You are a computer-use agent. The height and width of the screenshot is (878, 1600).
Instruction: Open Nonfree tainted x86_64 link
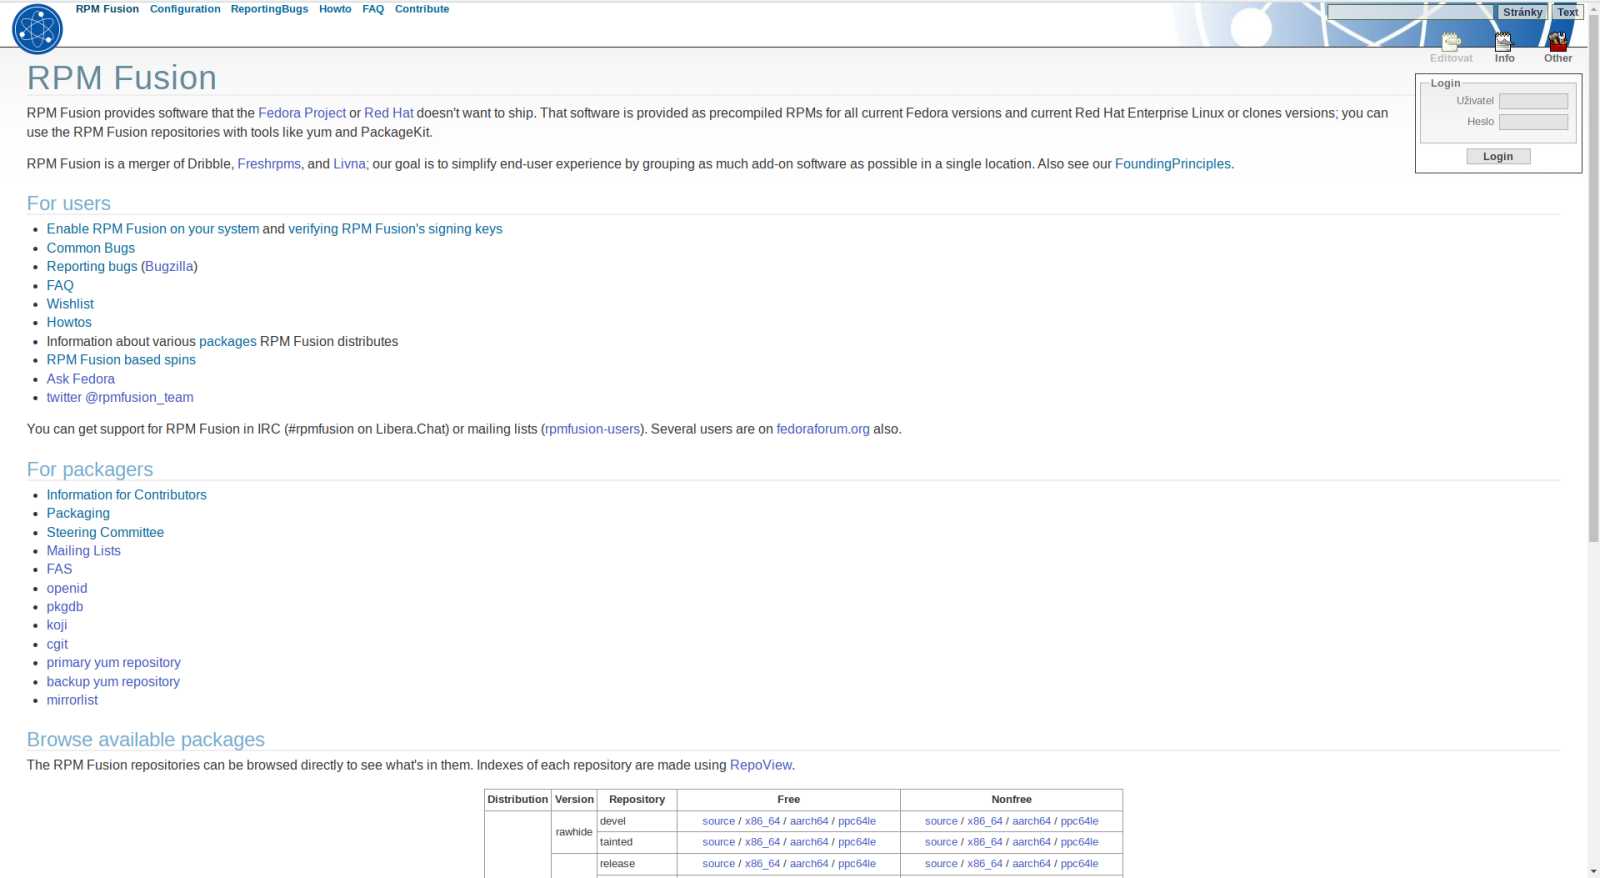click(985, 842)
